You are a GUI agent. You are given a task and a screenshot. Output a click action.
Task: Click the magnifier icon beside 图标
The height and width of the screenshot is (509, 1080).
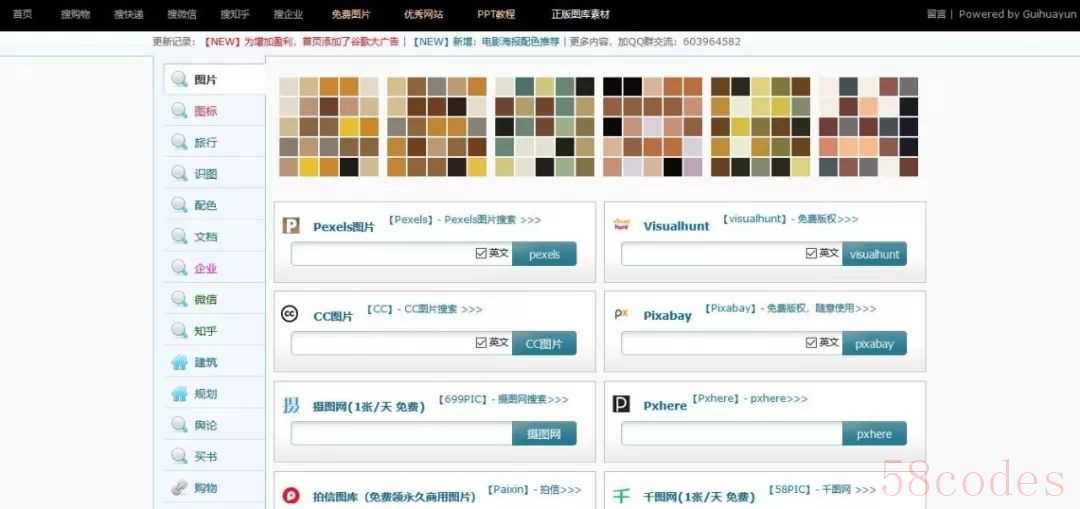coord(179,111)
